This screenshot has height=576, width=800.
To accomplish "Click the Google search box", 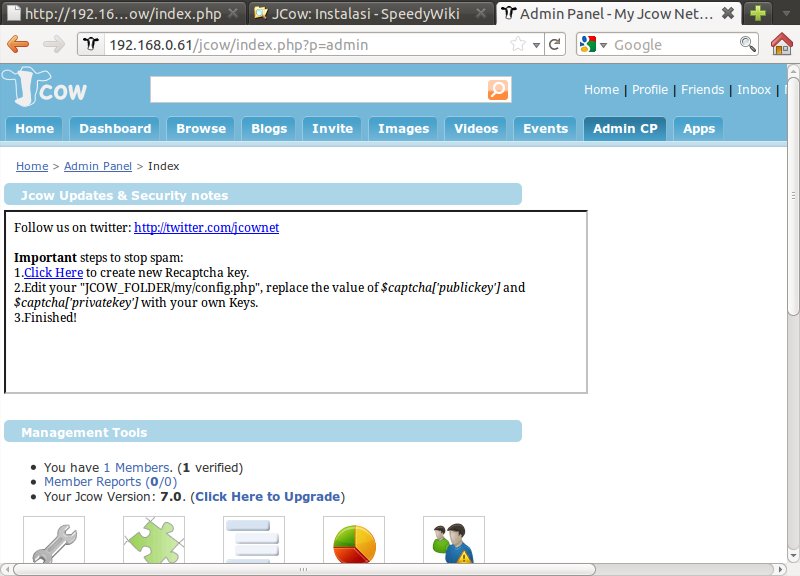I will 673,44.
